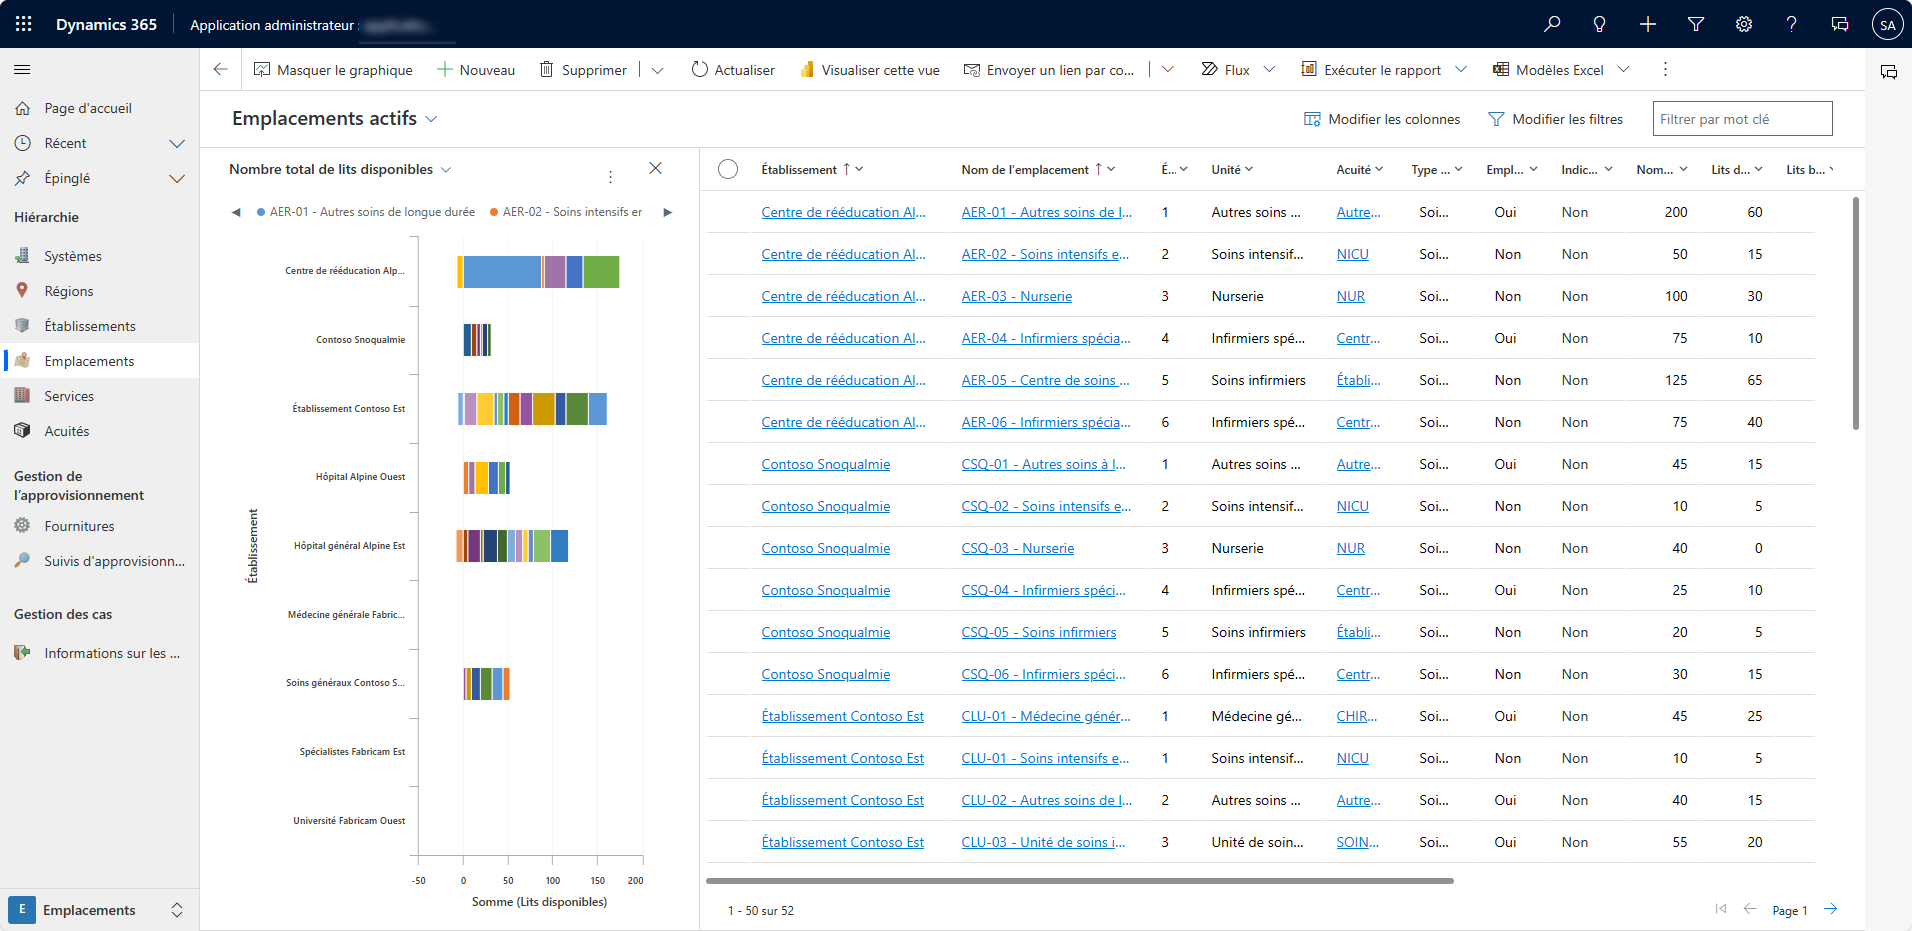1912x931 pixels.
Task: Go to the next page arrow
Action: (1830, 909)
